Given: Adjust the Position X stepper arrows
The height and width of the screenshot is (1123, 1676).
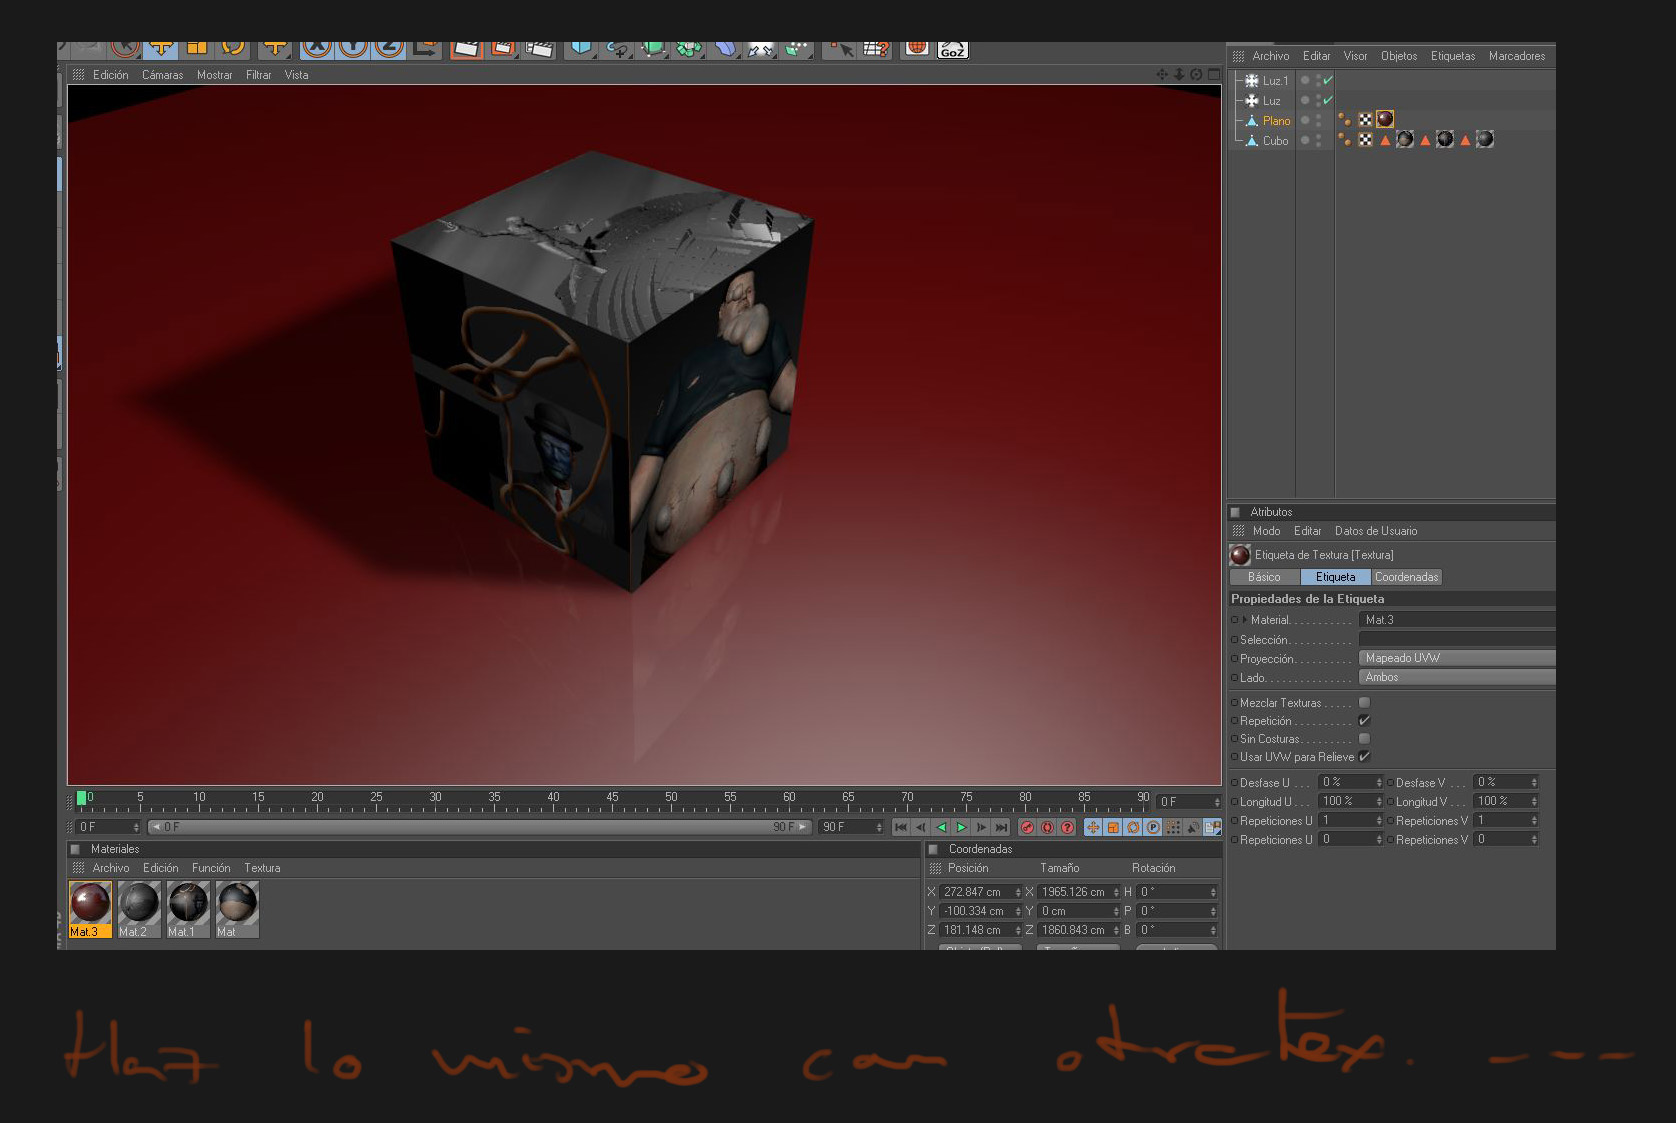Looking at the screenshot, I should [x=1018, y=892].
